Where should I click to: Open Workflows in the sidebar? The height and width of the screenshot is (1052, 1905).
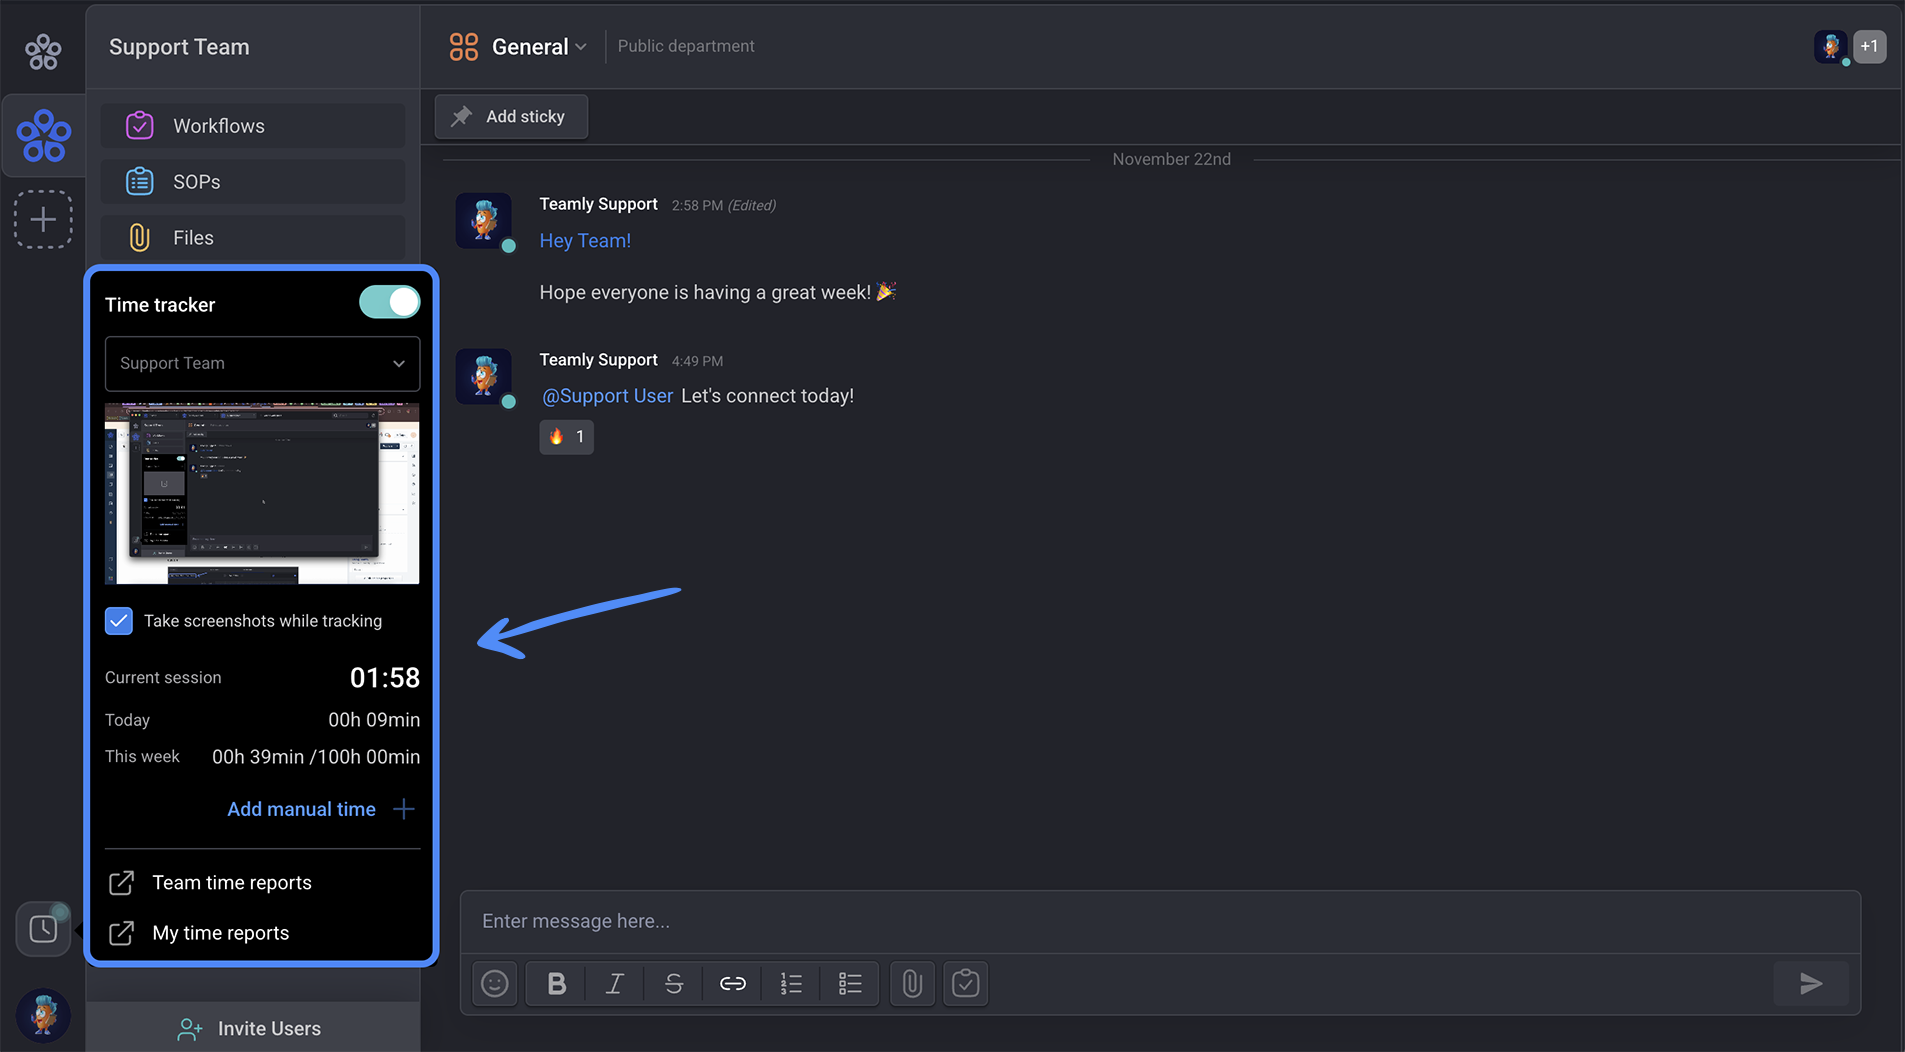tap(253, 126)
